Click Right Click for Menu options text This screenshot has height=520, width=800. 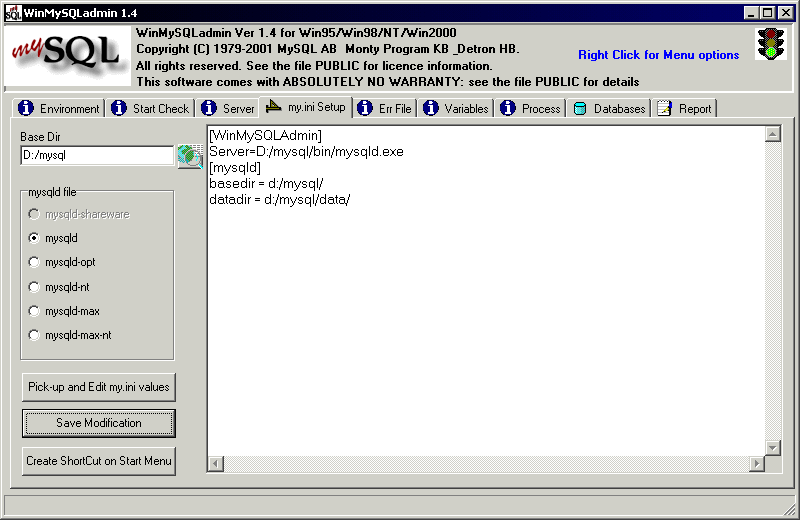click(658, 55)
